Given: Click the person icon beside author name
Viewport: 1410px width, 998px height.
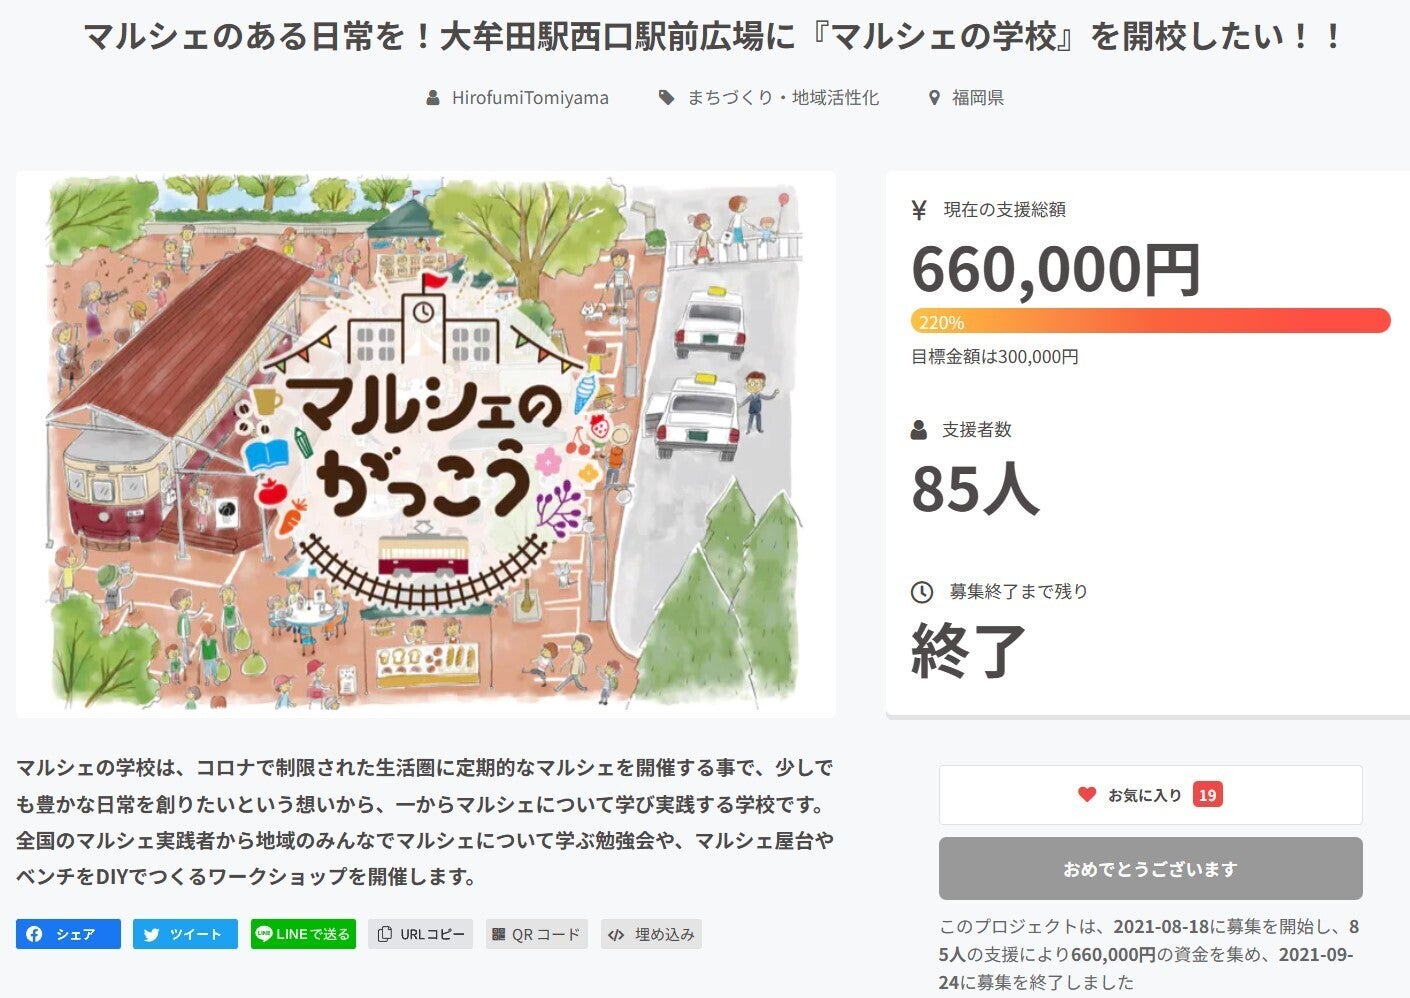Looking at the screenshot, I should [x=433, y=98].
